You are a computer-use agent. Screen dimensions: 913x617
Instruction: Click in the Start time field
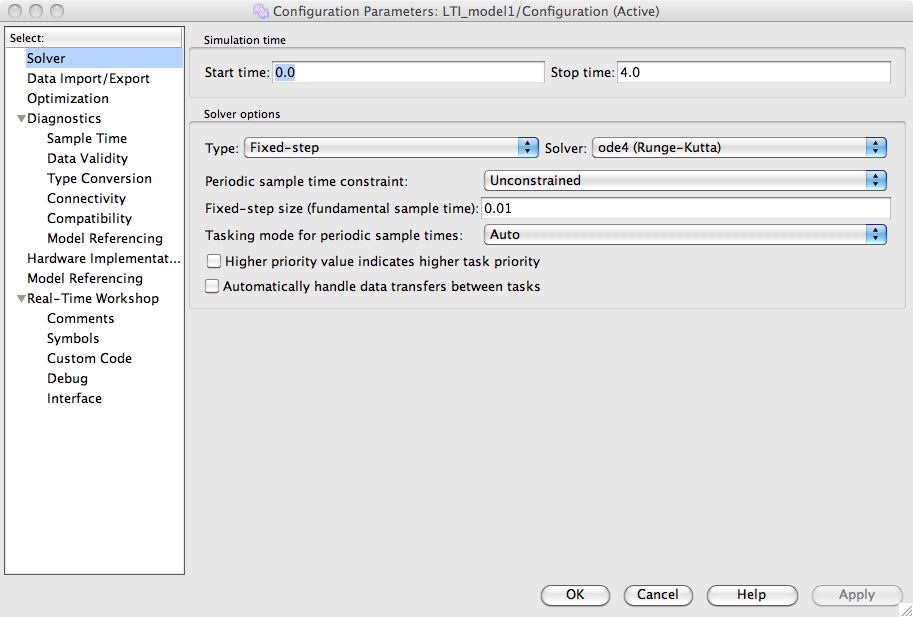pos(408,73)
